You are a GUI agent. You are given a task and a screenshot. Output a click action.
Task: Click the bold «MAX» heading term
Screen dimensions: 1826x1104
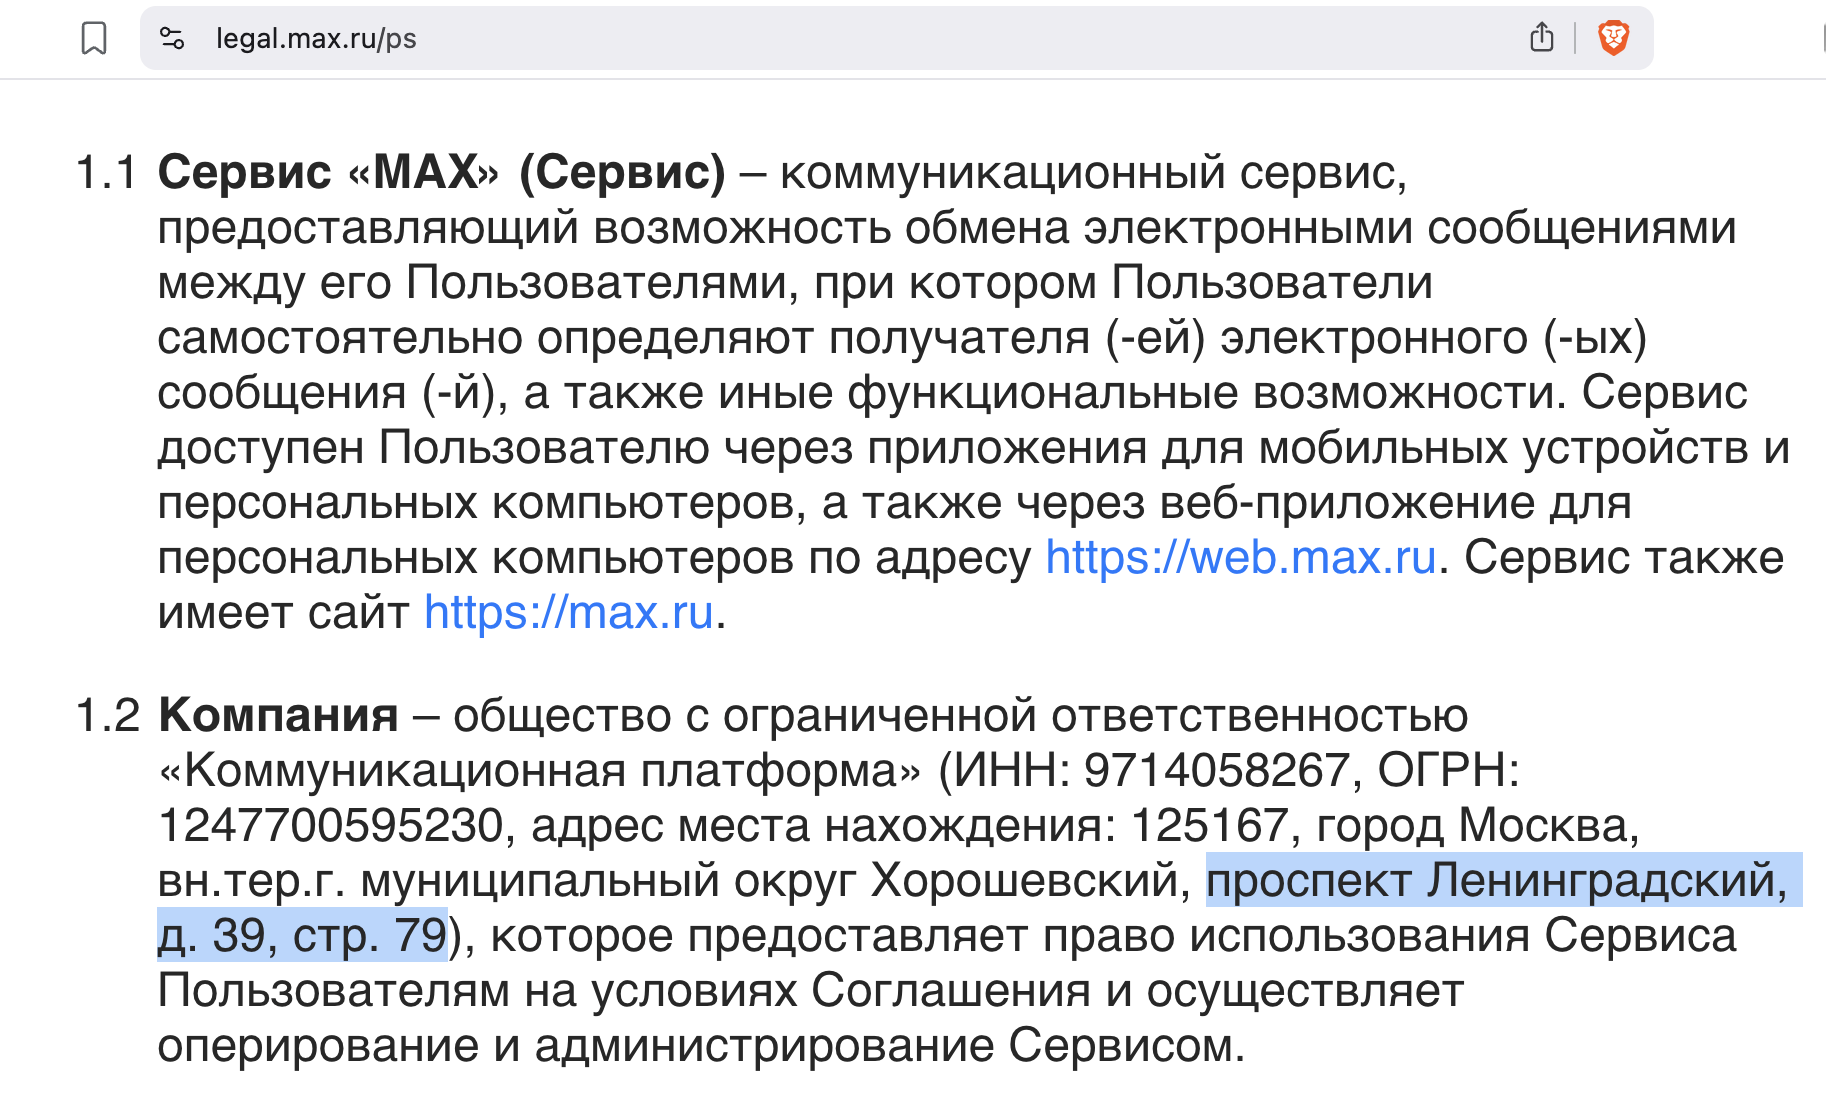coord(423,173)
